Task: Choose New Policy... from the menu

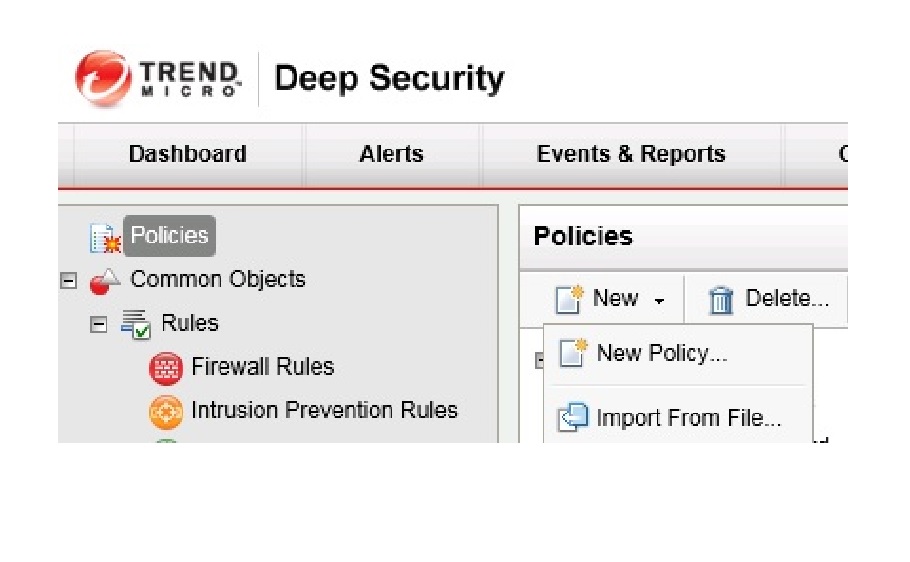Action: [661, 354]
